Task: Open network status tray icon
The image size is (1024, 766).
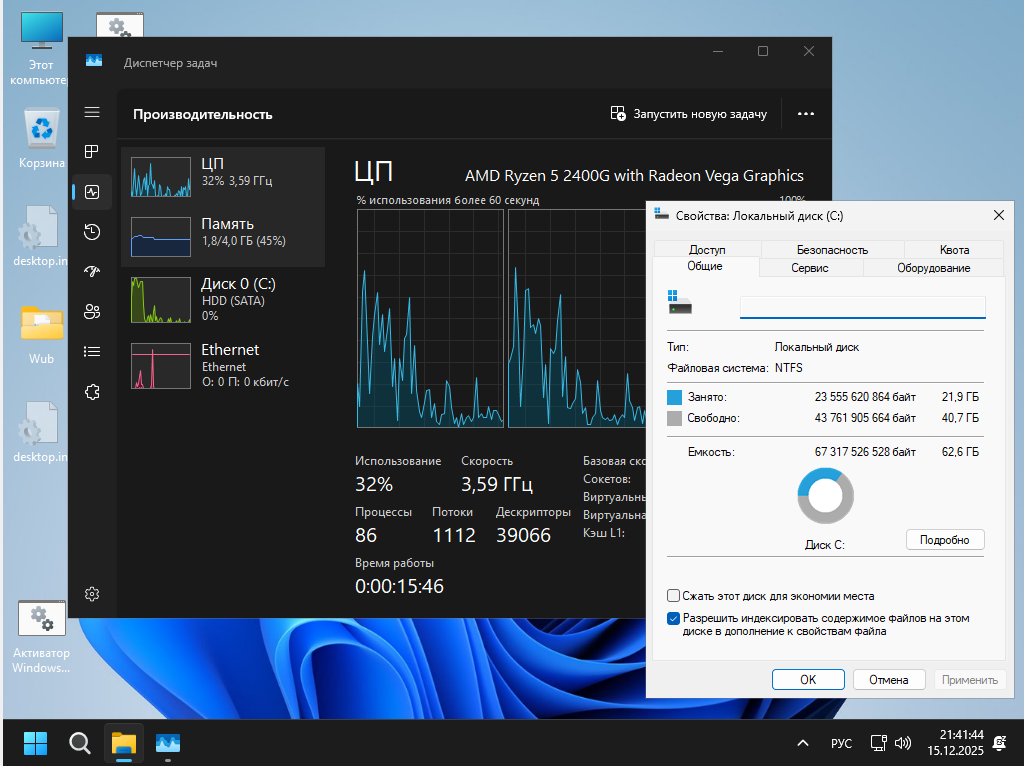Action: tap(878, 743)
